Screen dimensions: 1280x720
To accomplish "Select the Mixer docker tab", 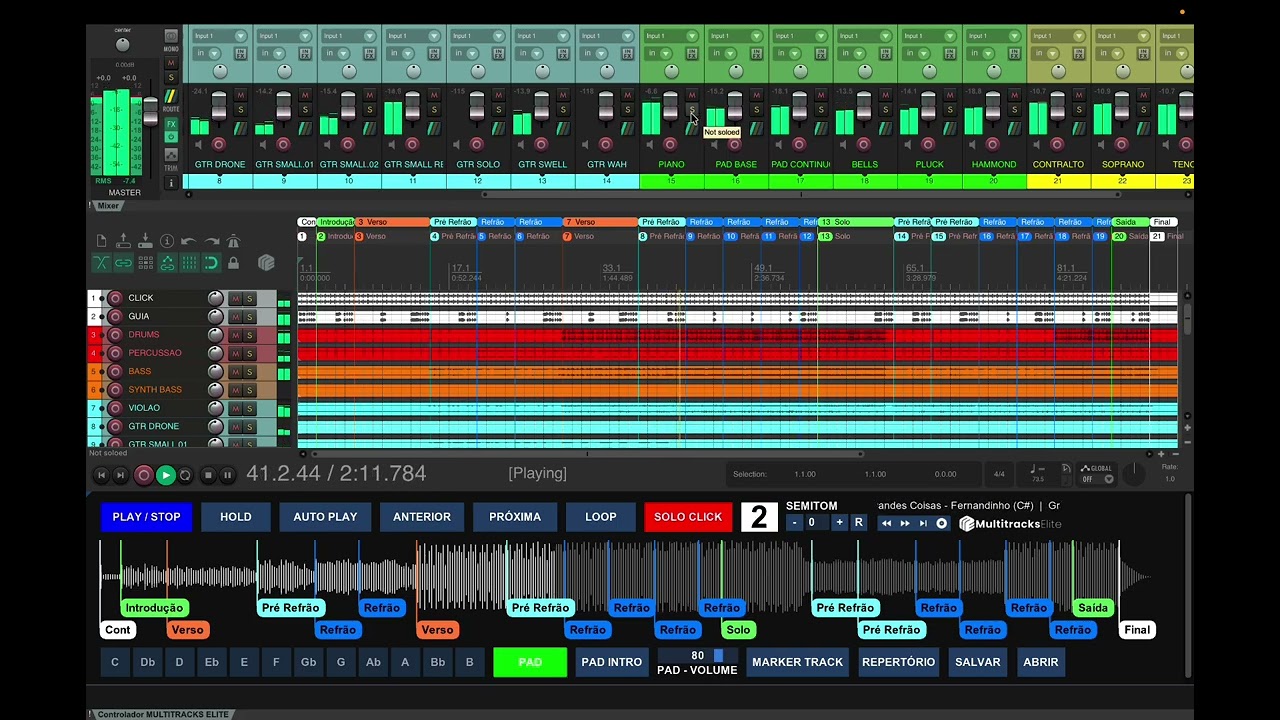I will click(x=108, y=206).
